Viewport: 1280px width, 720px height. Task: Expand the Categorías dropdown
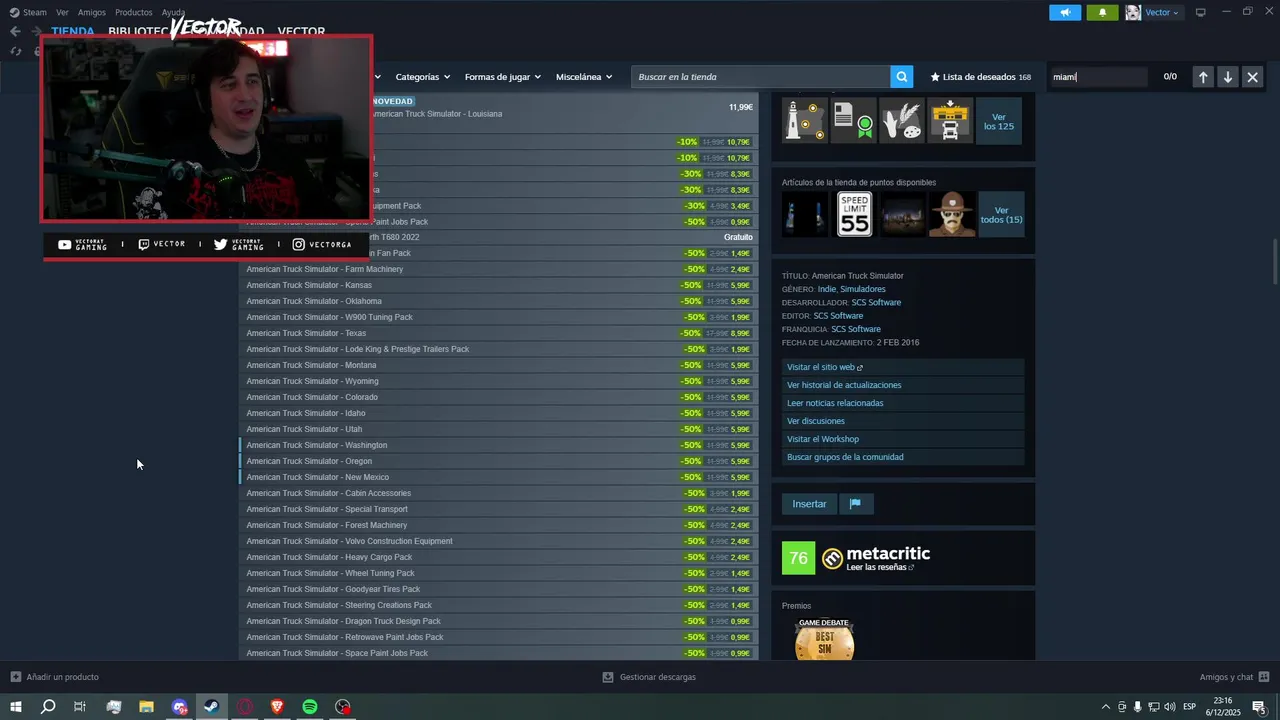(x=422, y=77)
